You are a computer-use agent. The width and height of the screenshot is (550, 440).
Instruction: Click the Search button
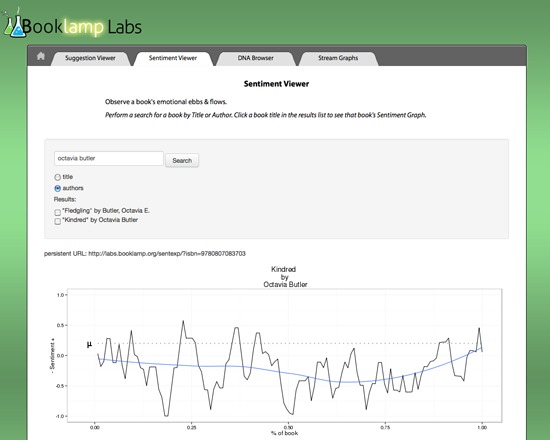[x=182, y=161]
